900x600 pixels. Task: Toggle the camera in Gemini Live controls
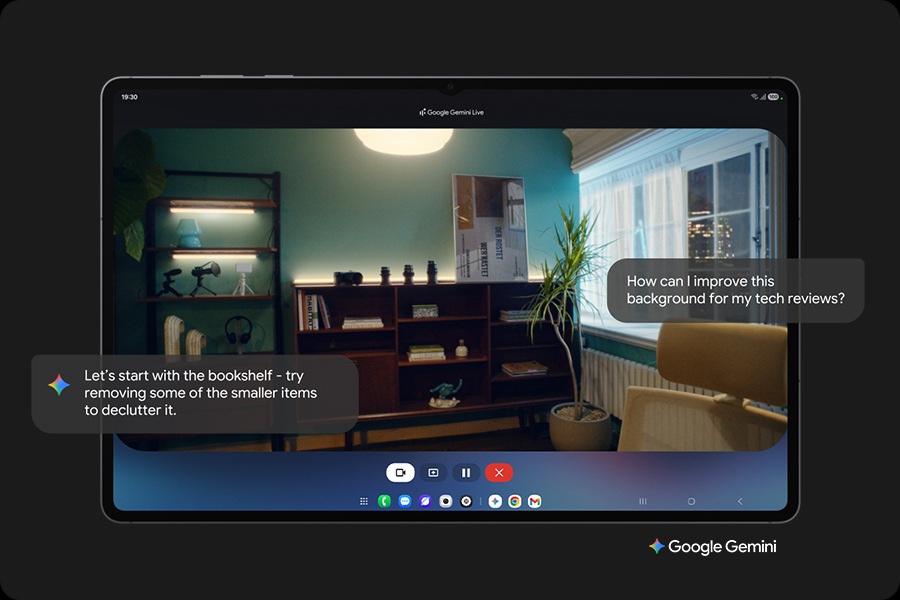(400, 473)
